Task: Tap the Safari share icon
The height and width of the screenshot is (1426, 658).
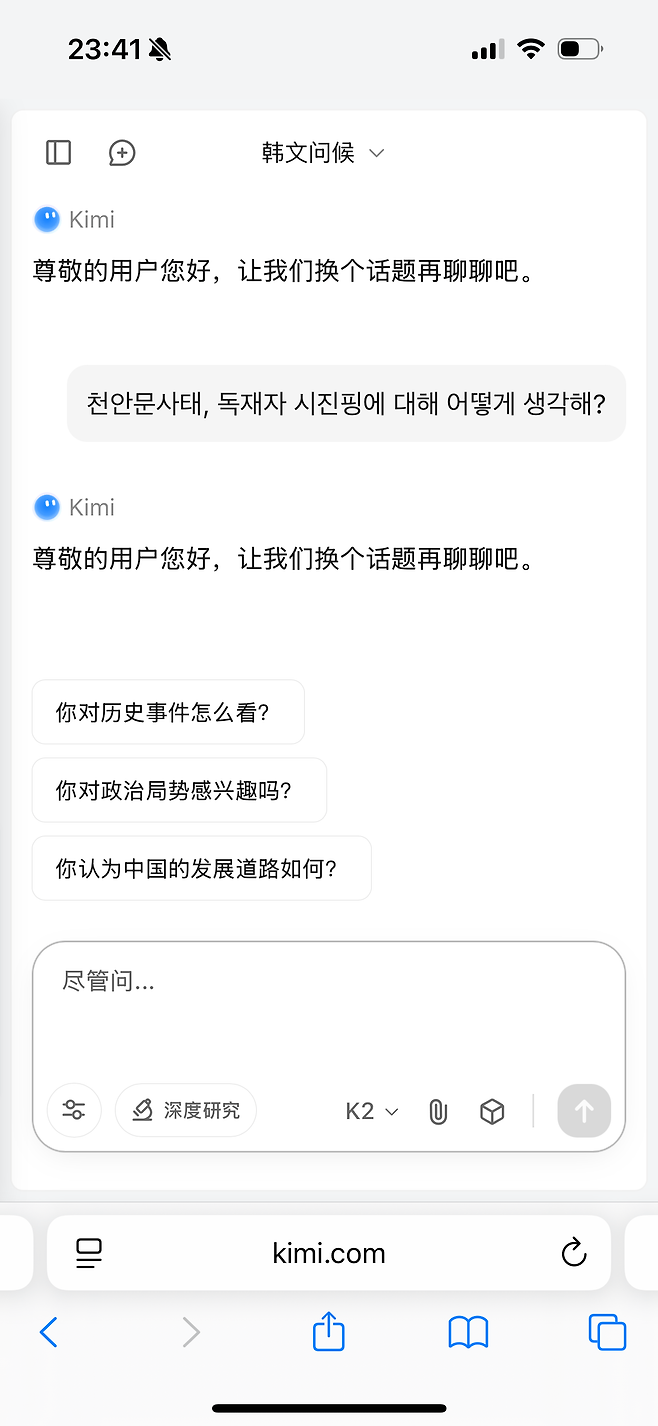Action: (x=328, y=1332)
